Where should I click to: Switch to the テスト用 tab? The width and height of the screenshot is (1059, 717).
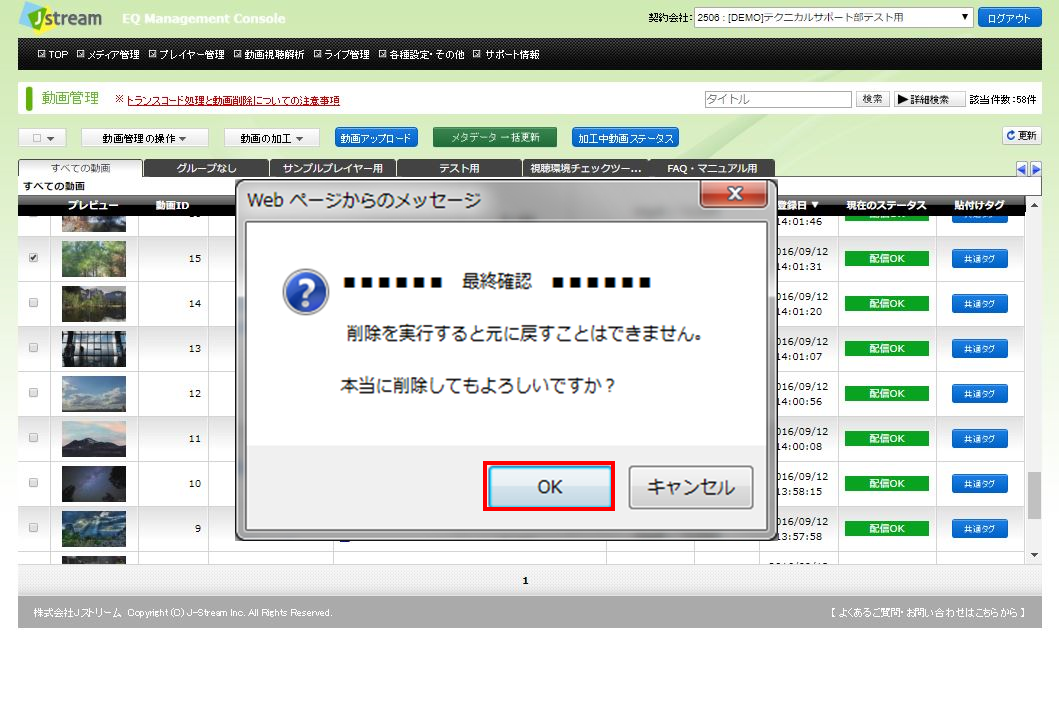click(459, 168)
